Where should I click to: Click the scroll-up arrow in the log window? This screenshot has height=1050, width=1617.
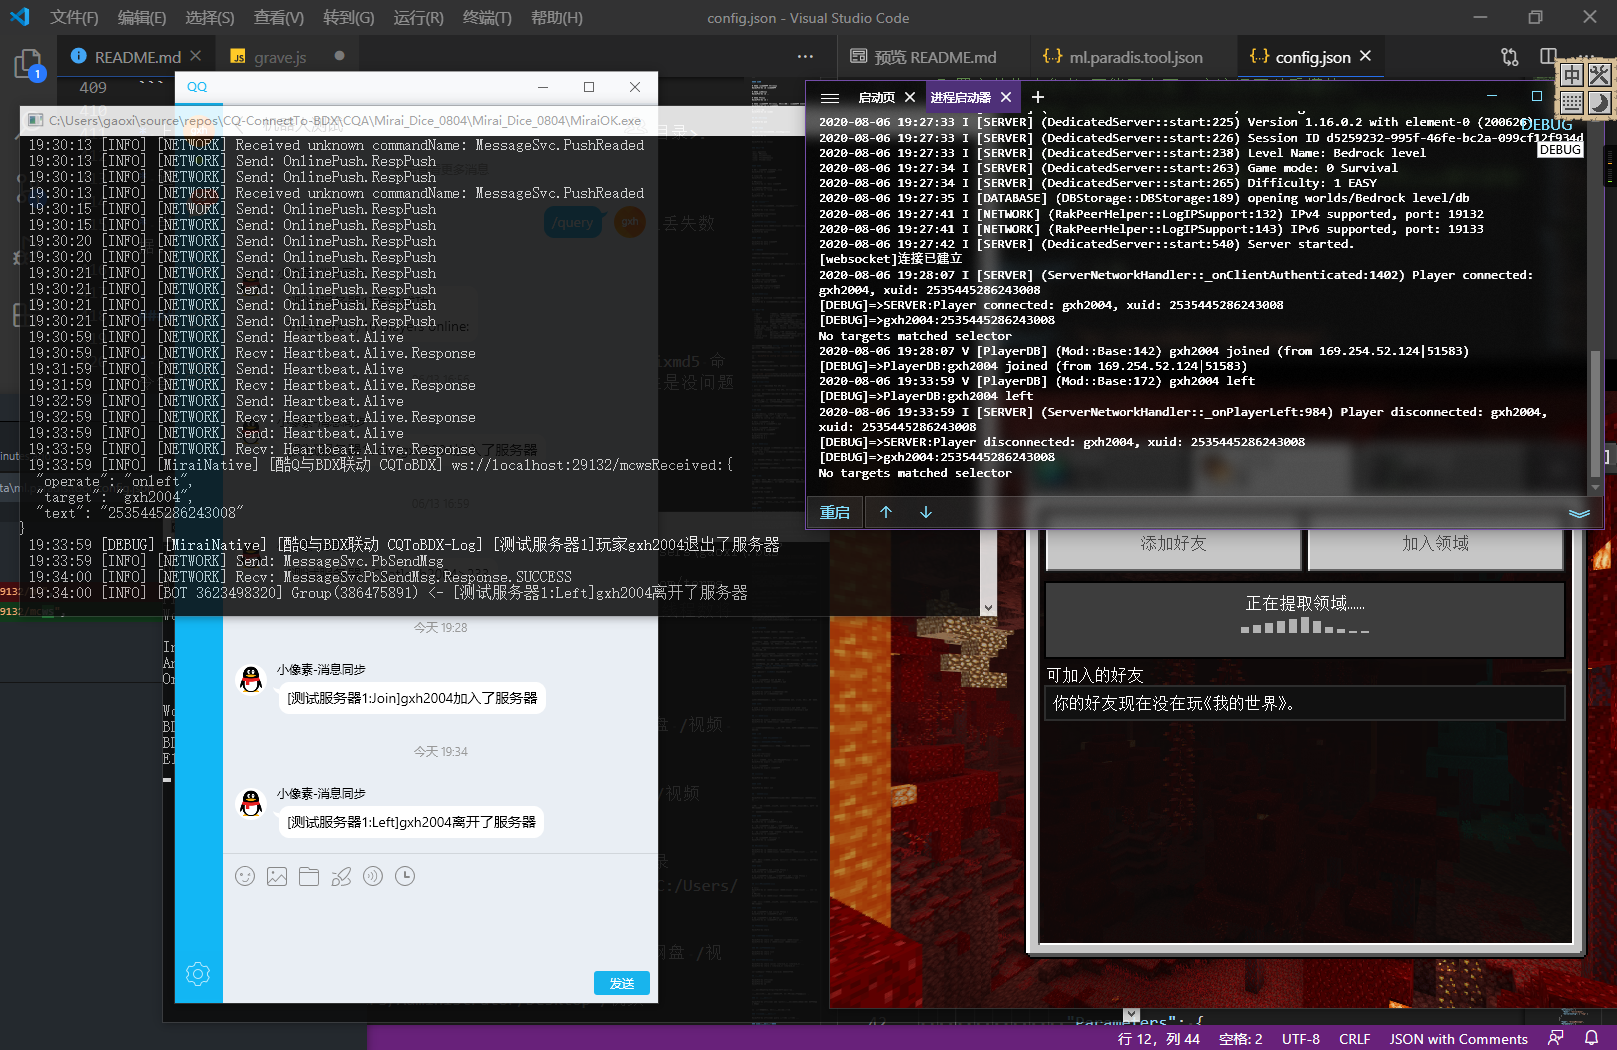click(x=886, y=512)
